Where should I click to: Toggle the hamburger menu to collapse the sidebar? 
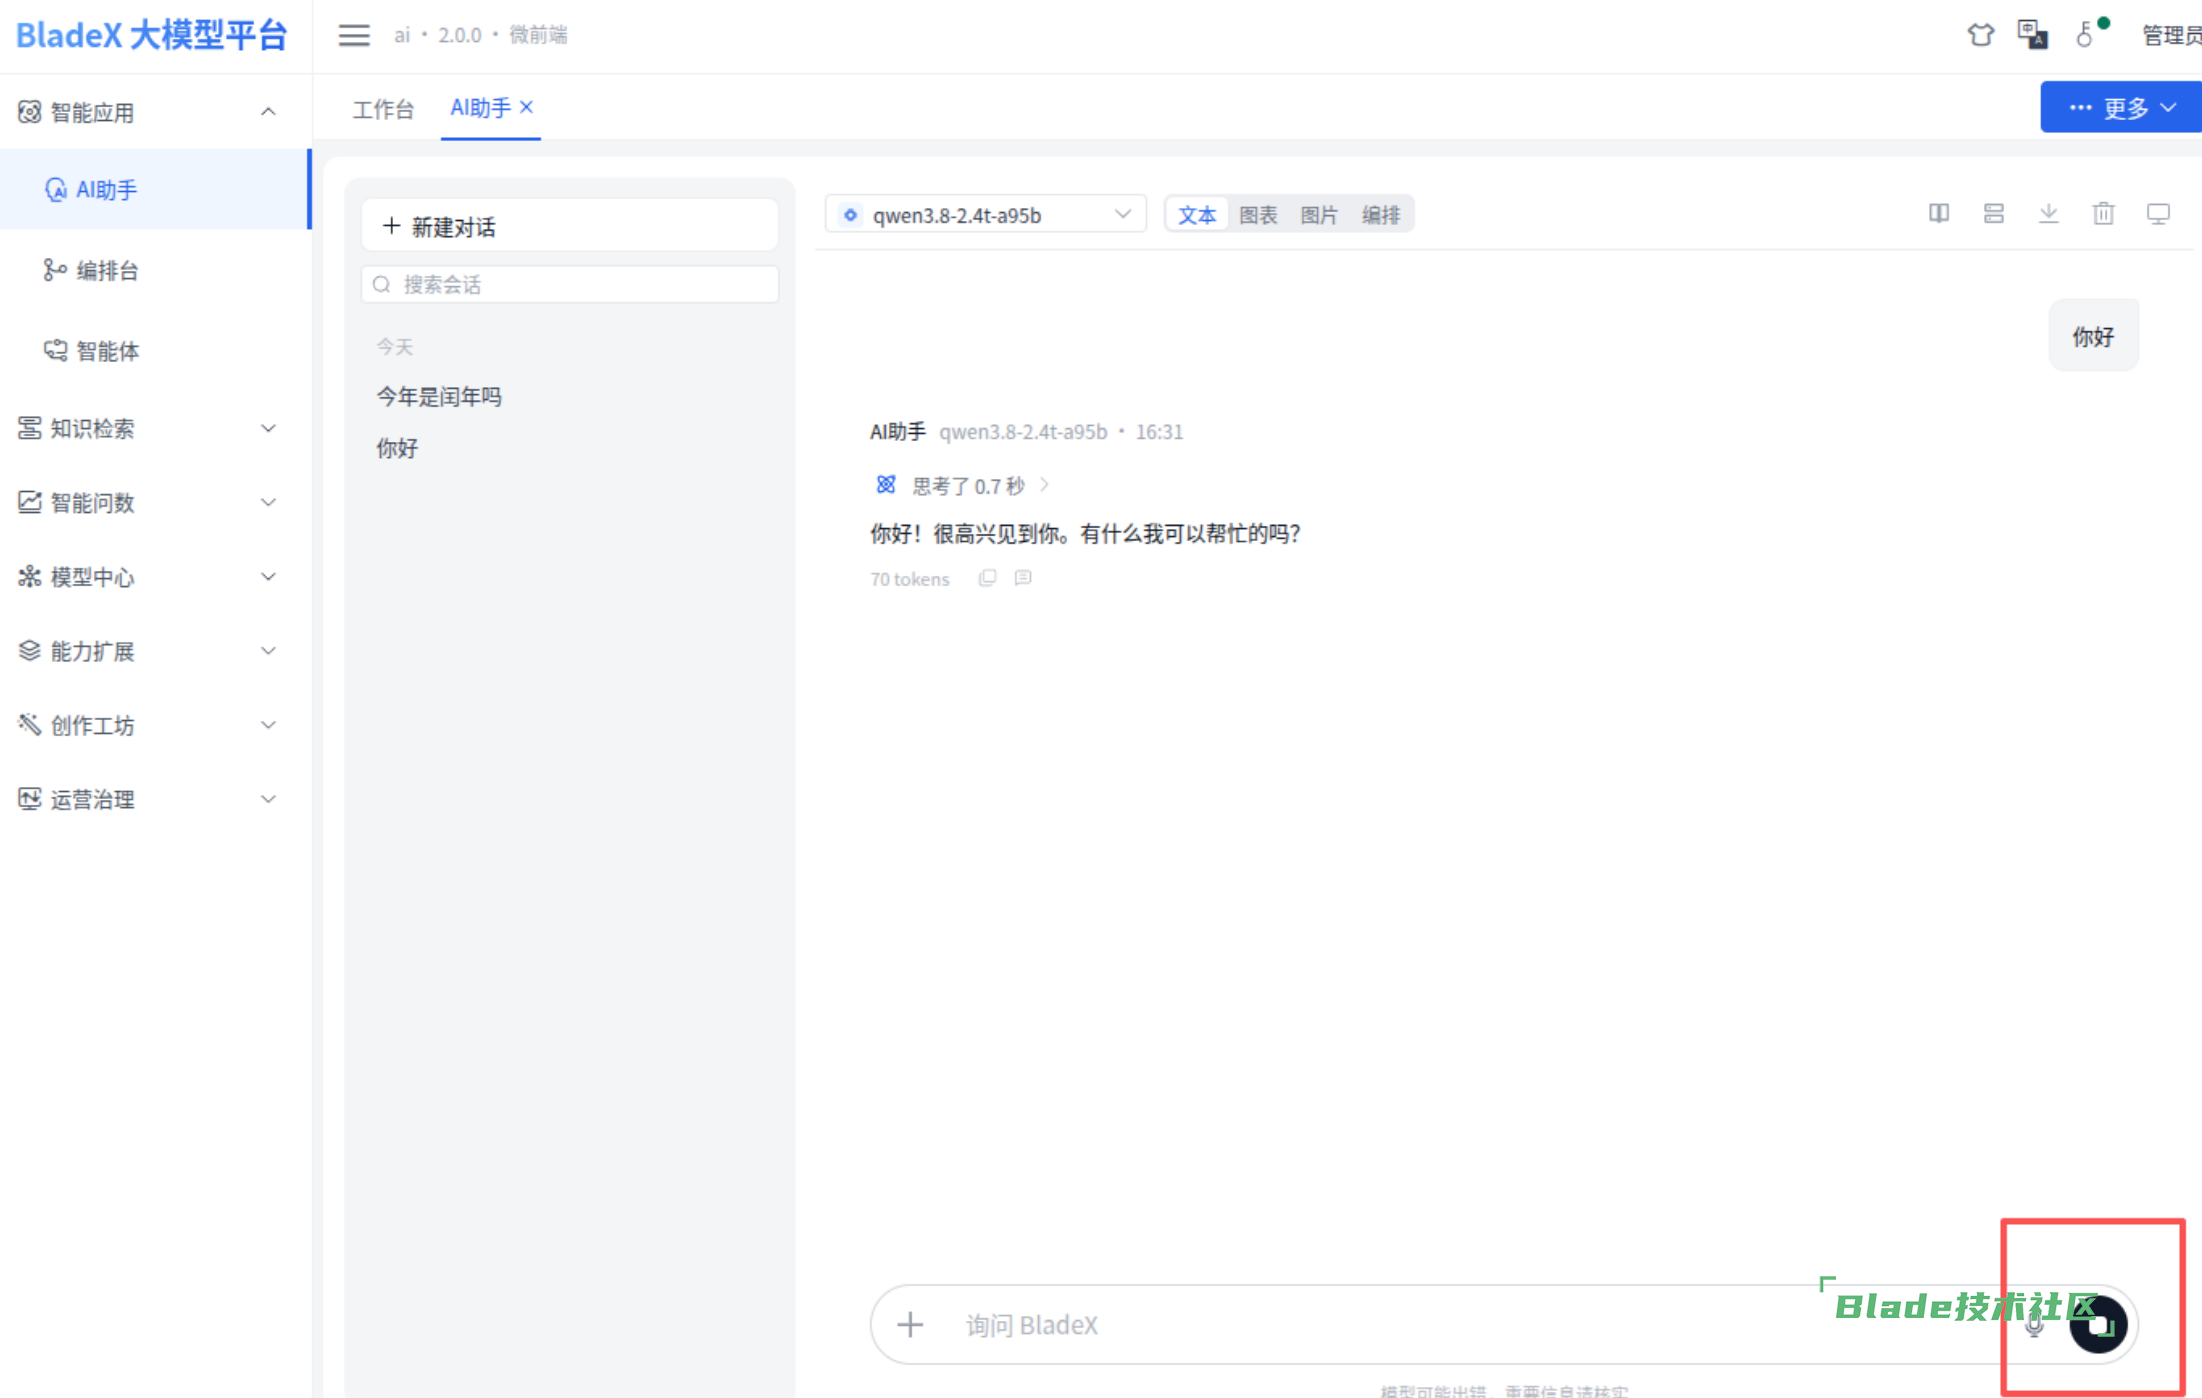tap(353, 35)
